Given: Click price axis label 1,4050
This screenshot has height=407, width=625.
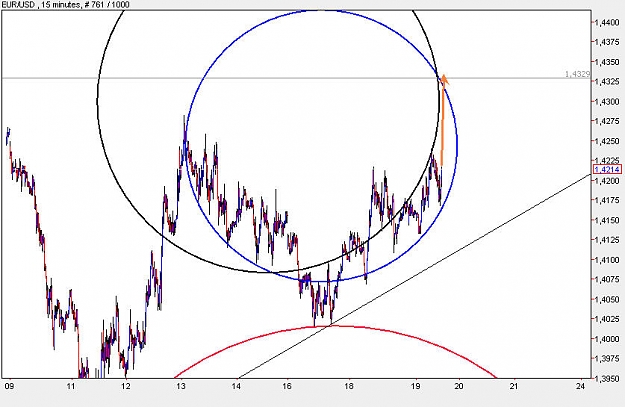Looking at the screenshot, I should tap(607, 299).
